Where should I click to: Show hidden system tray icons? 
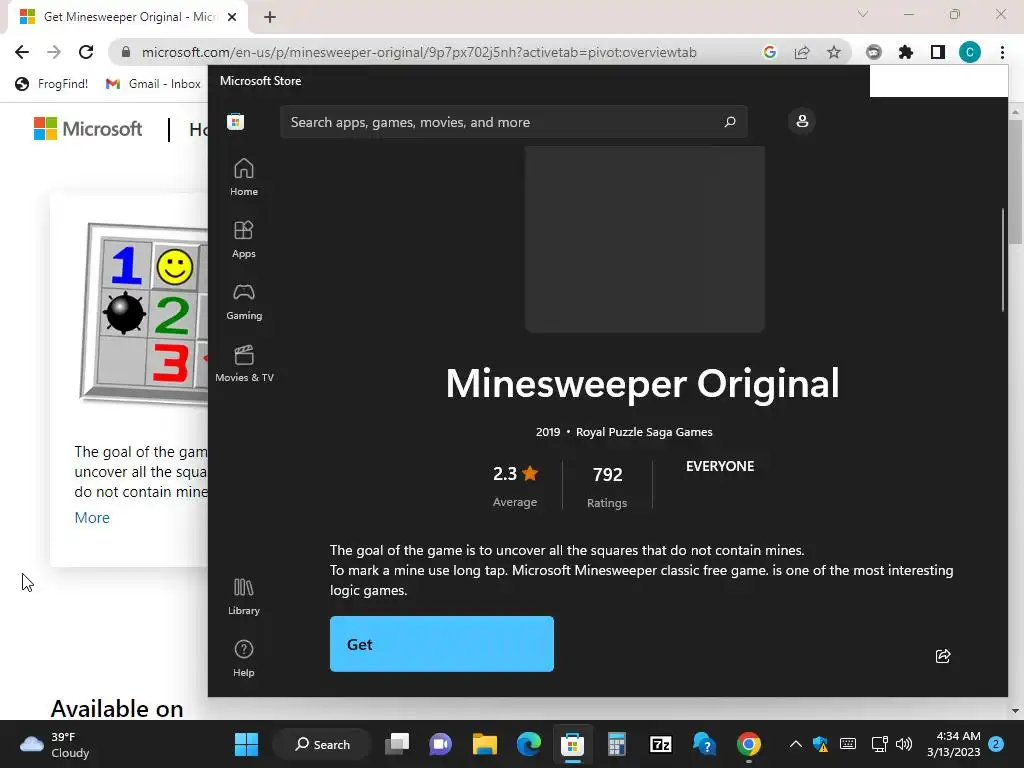[795, 744]
